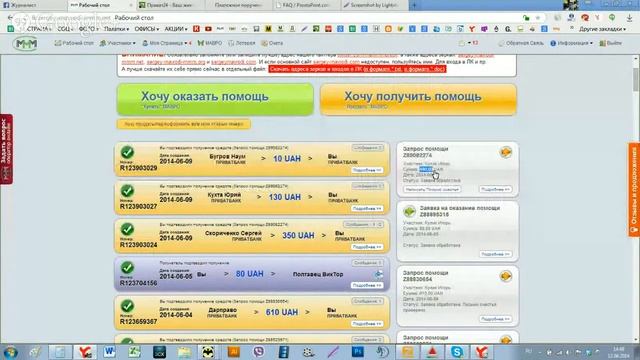Click the green checkmark on order R123903029
Viewport: 640px width, 360px height.
click(127, 153)
